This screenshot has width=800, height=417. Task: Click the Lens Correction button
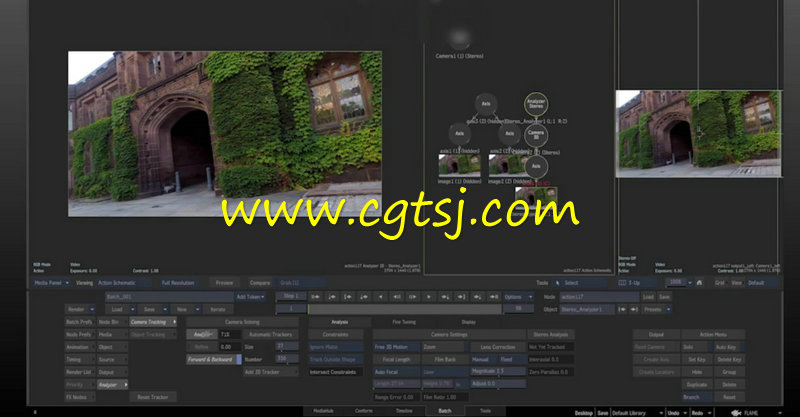click(497, 347)
